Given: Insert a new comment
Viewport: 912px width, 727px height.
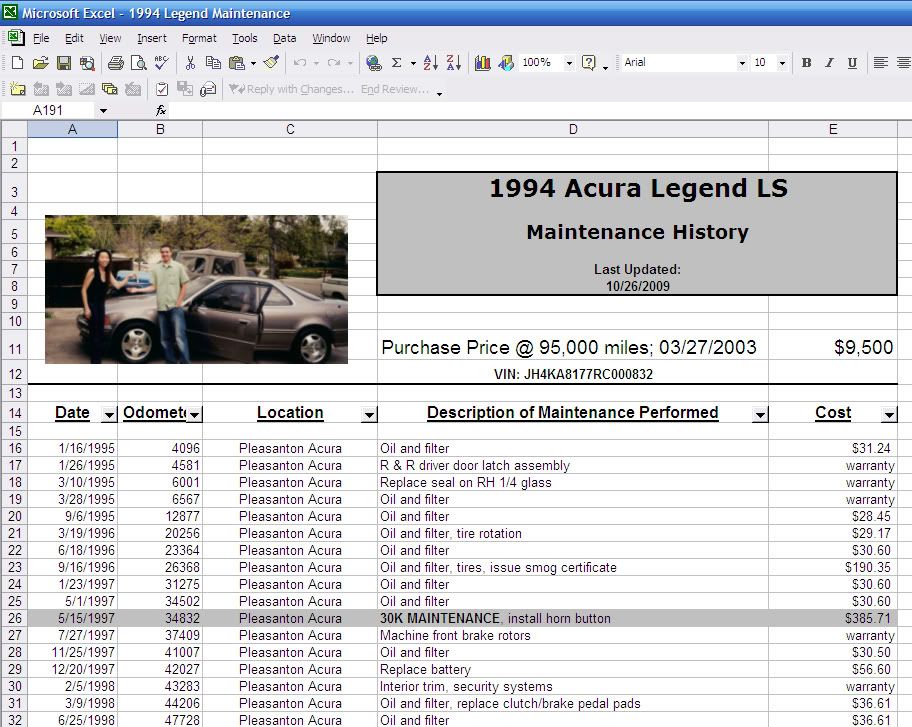Looking at the screenshot, I should pyautogui.click(x=17, y=89).
